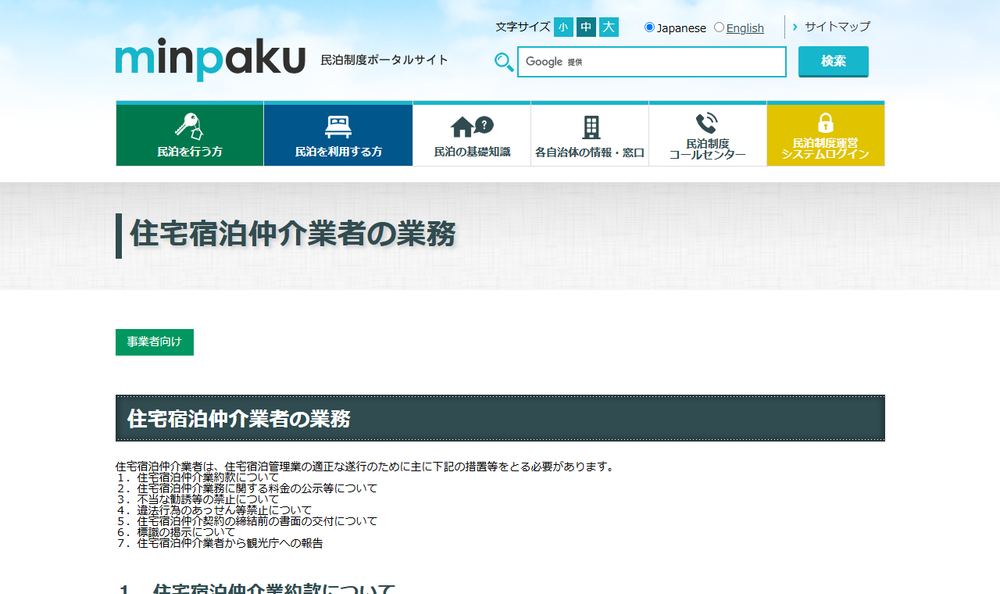The width and height of the screenshot is (1000, 594).
Task: Click the dark section header 住宅宿泊仲介業者の業務
Action: [500, 419]
